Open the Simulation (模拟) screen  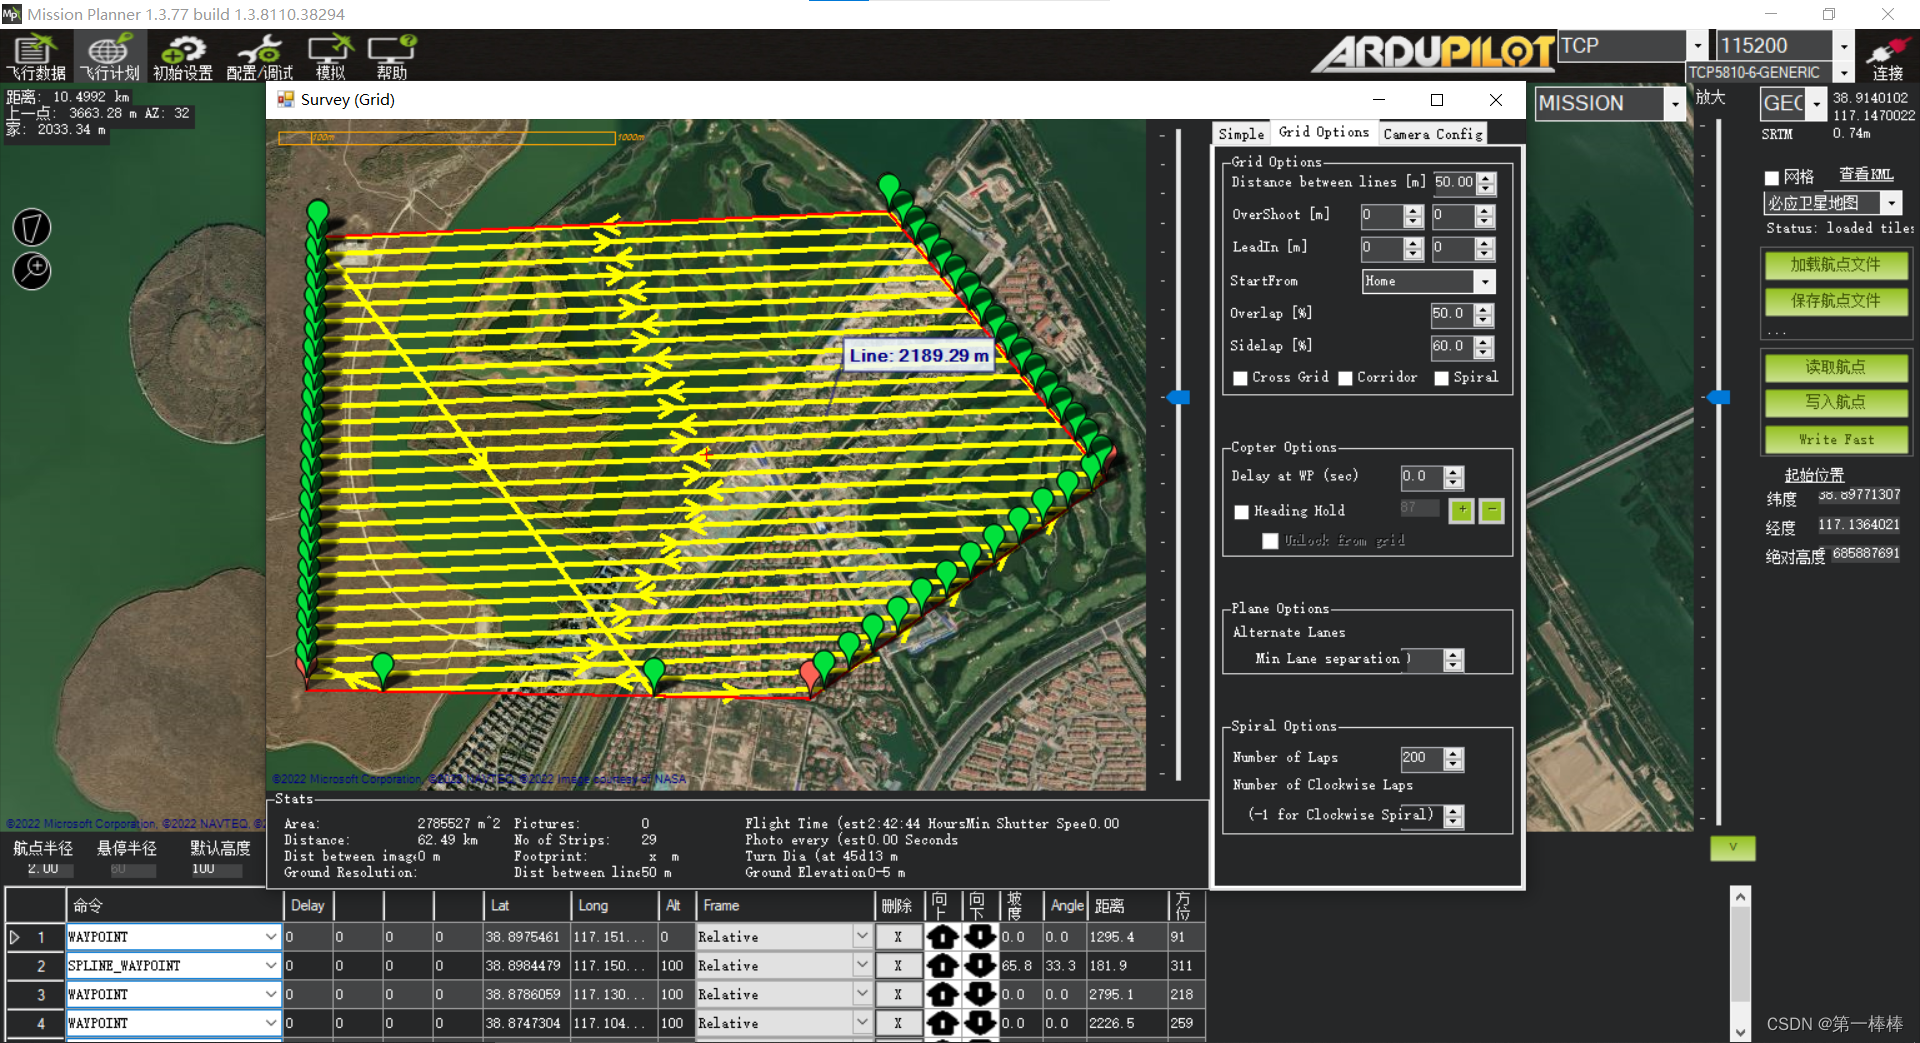point(330,56)
